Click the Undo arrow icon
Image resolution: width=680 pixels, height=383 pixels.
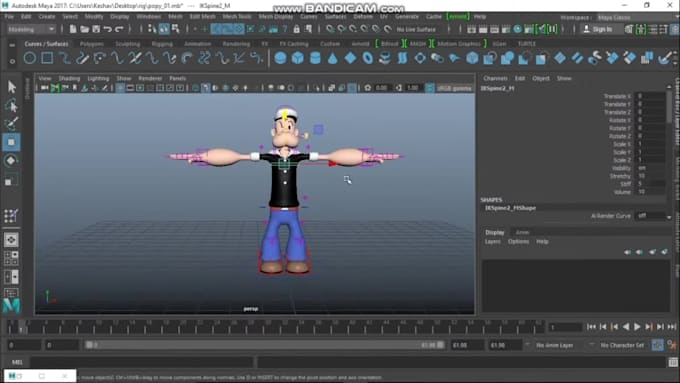tap(107, 29)
